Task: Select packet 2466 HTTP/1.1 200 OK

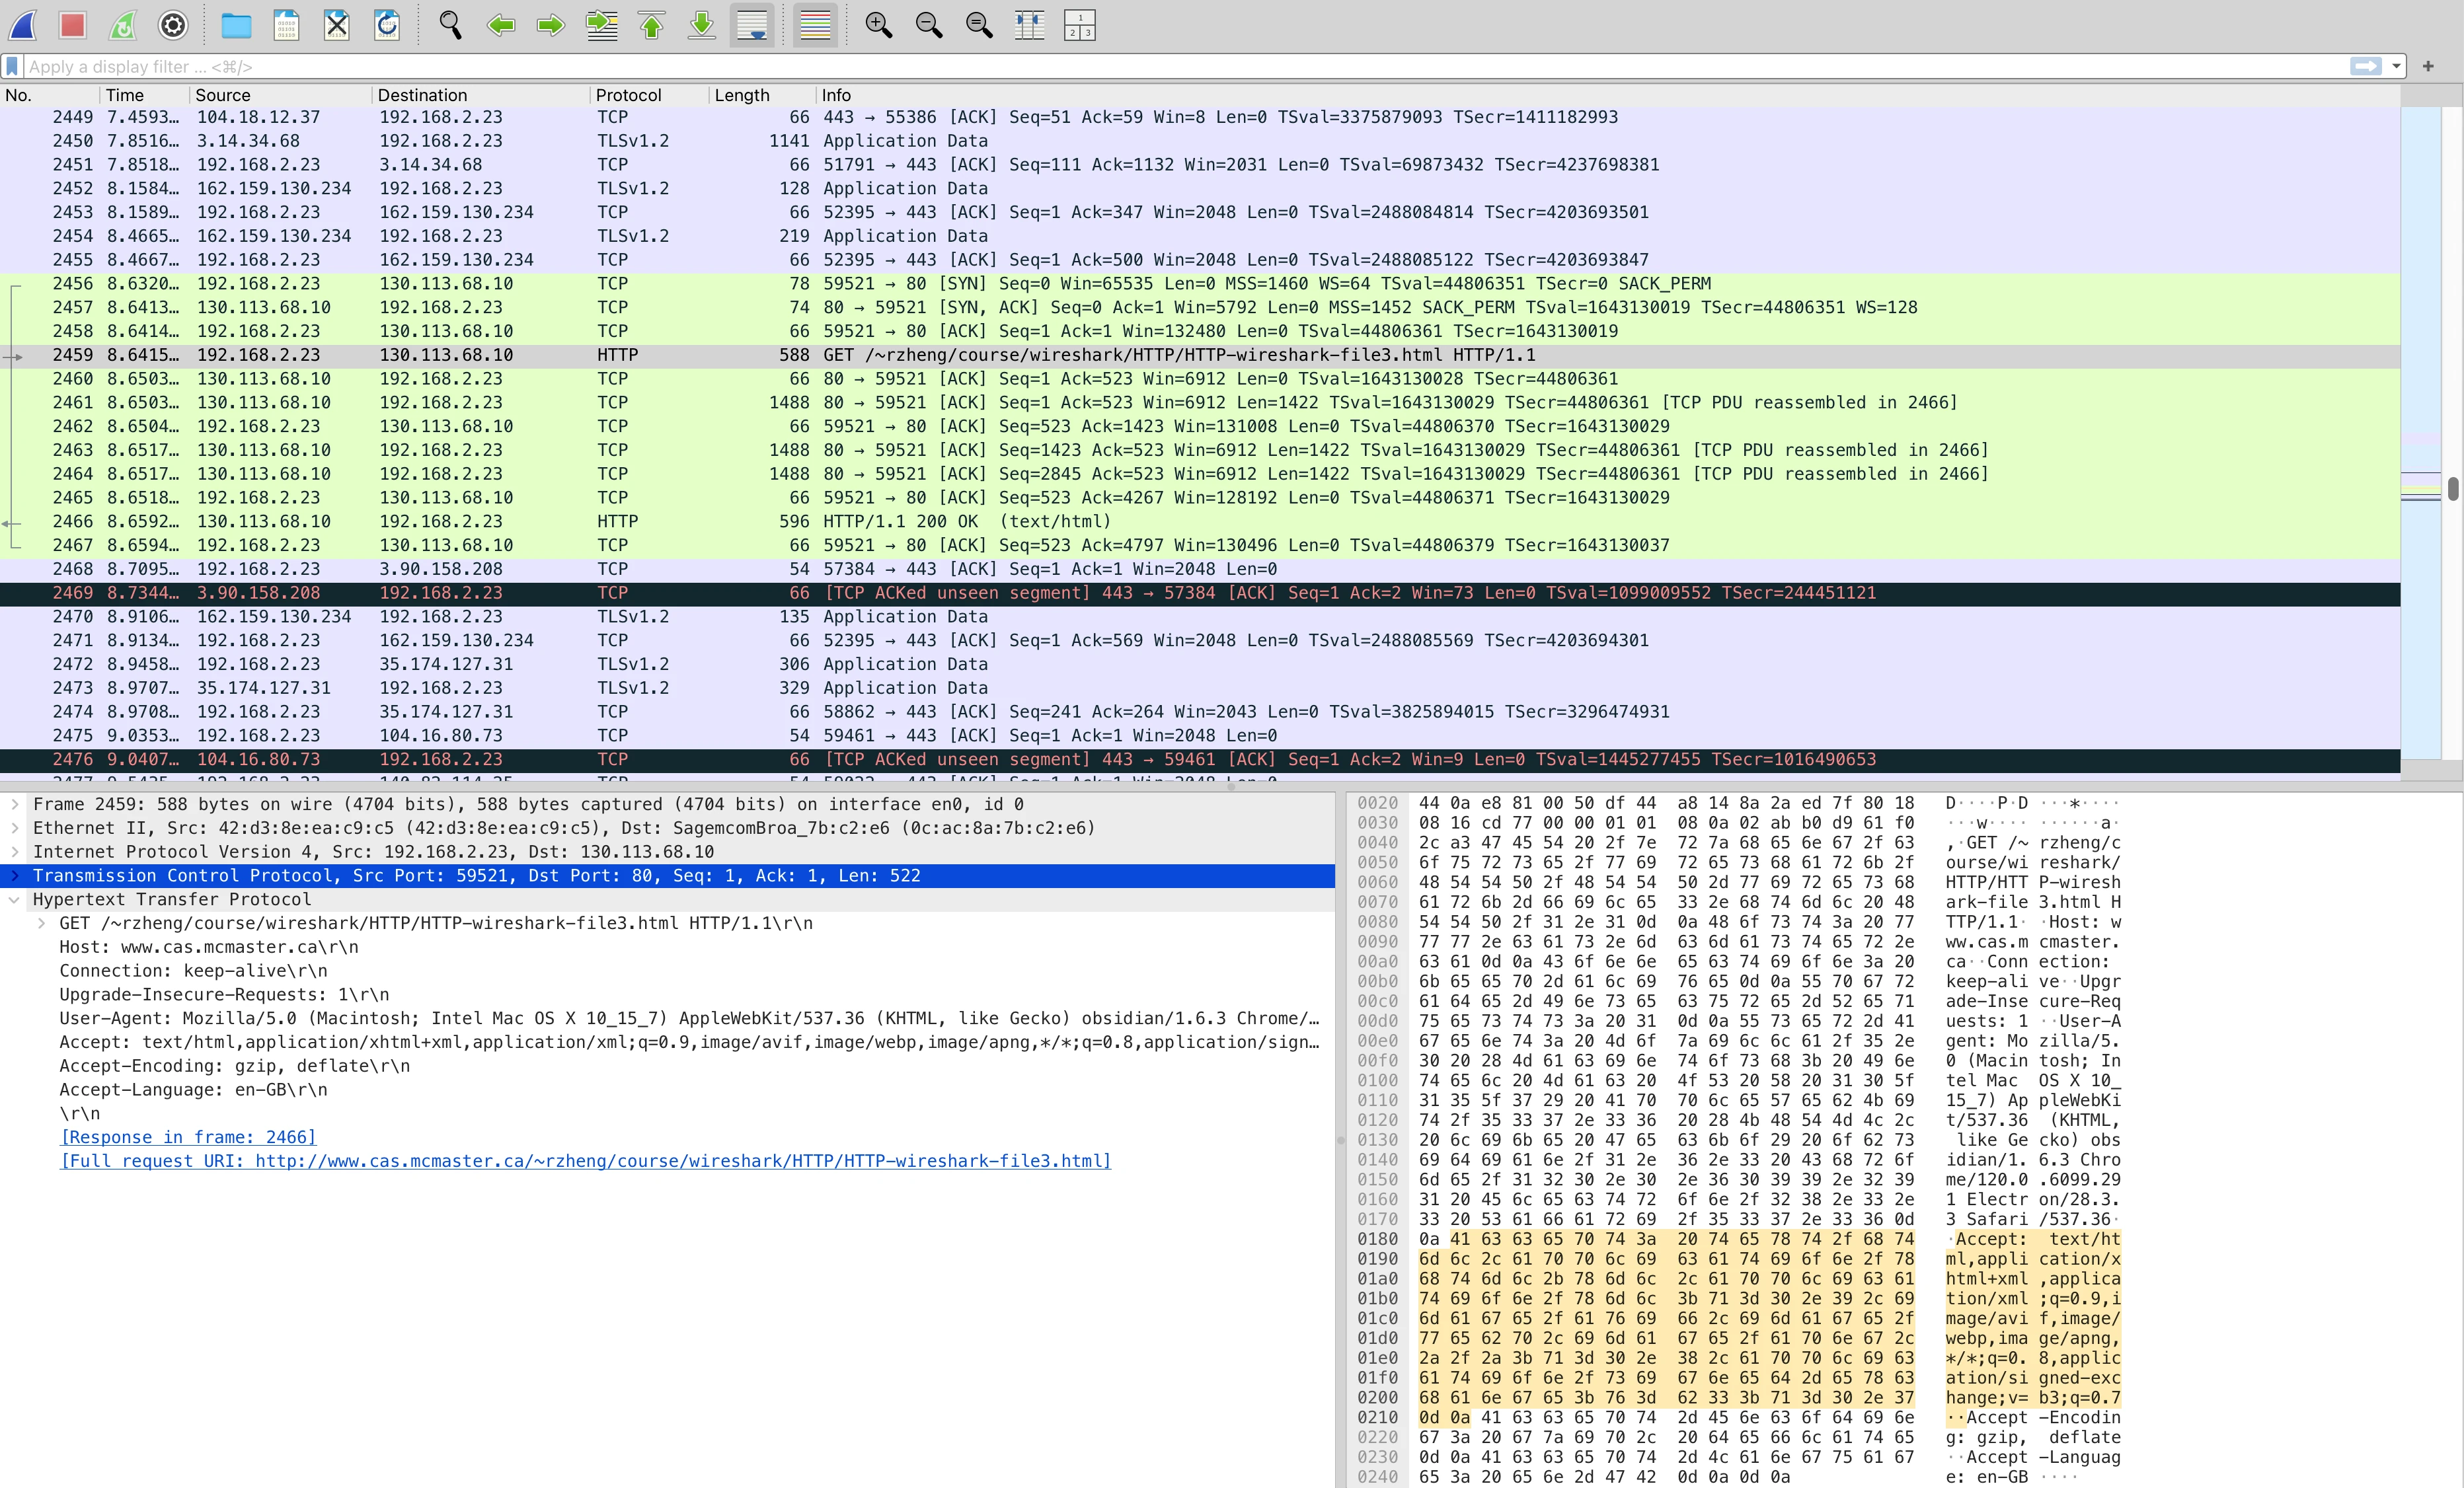Action: coord(1200,522)
